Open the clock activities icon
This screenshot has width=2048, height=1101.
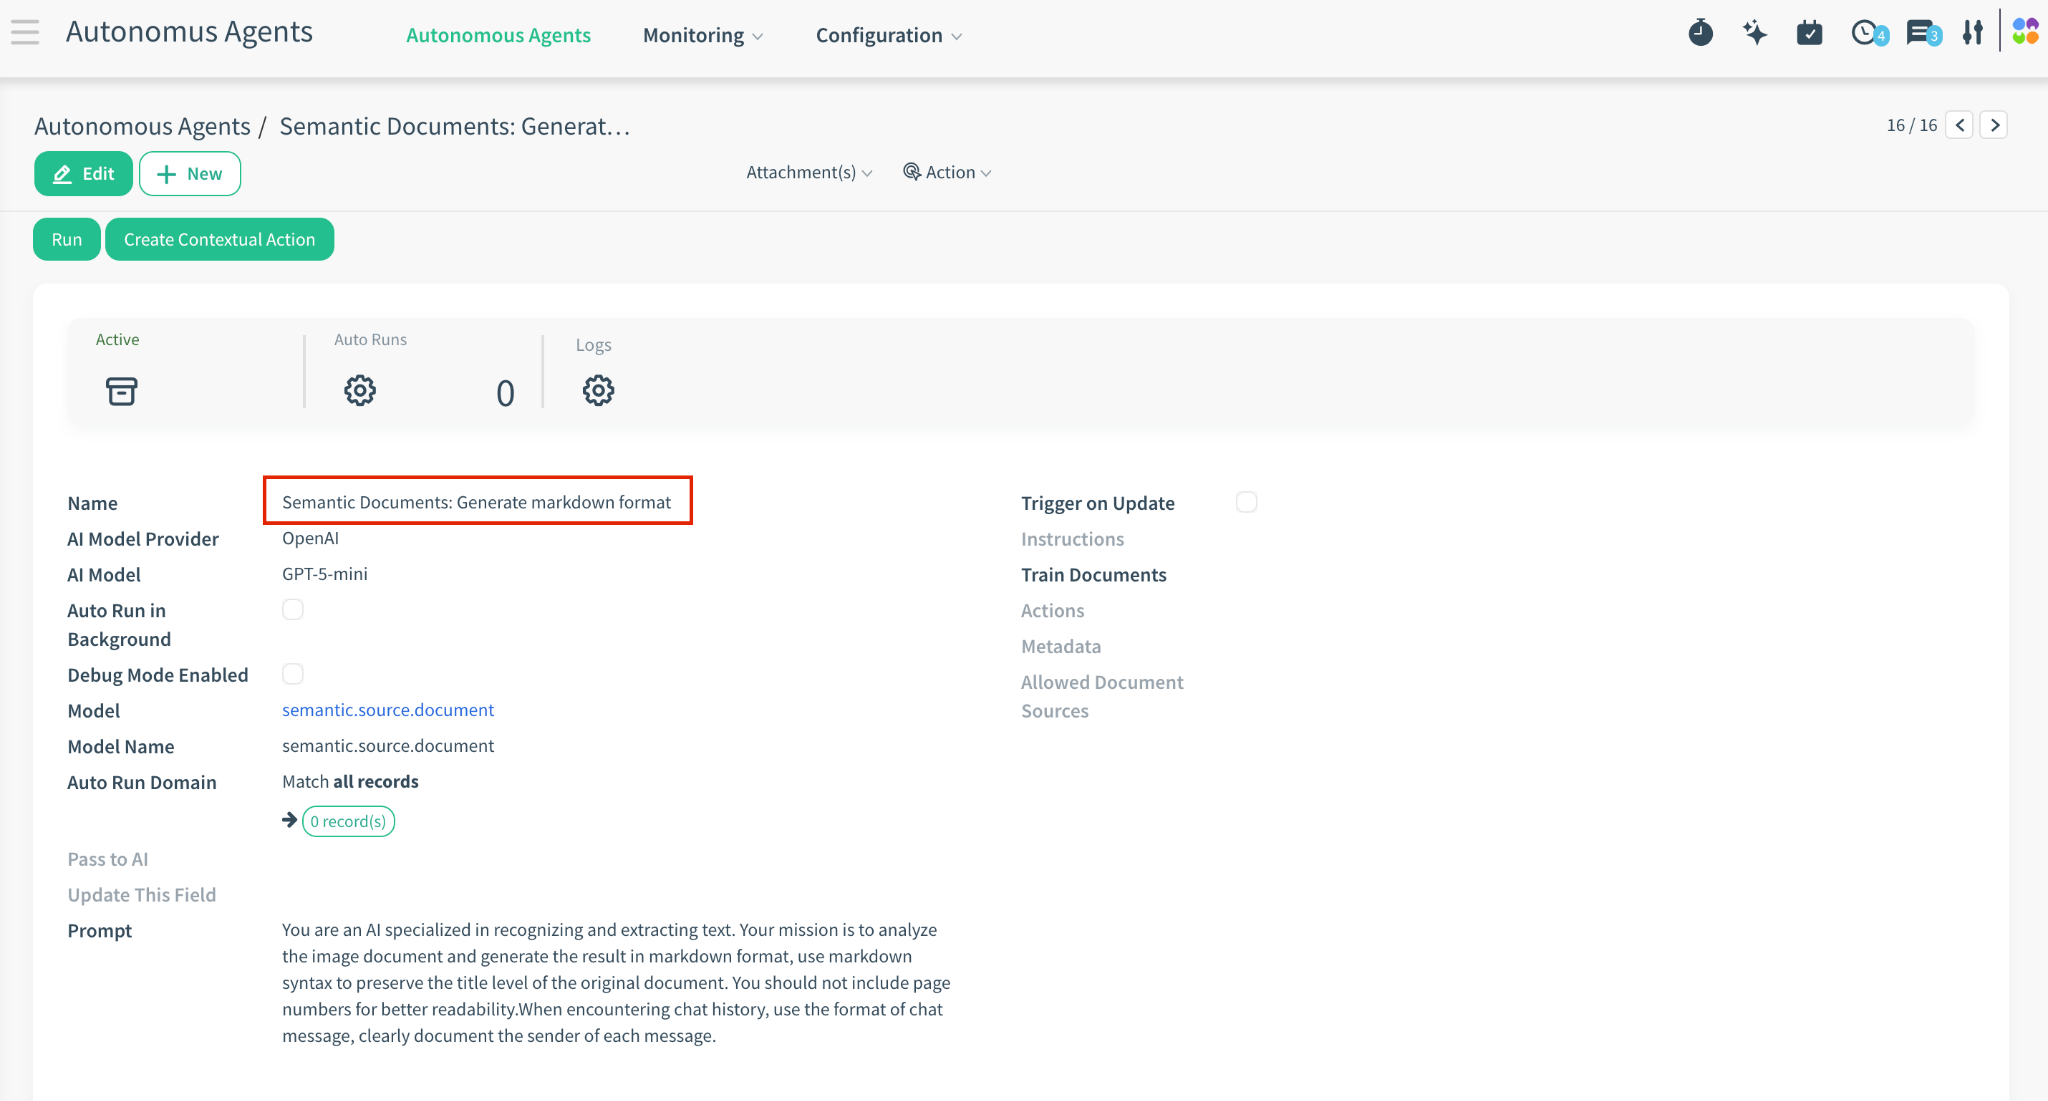tap(1865, 33)
